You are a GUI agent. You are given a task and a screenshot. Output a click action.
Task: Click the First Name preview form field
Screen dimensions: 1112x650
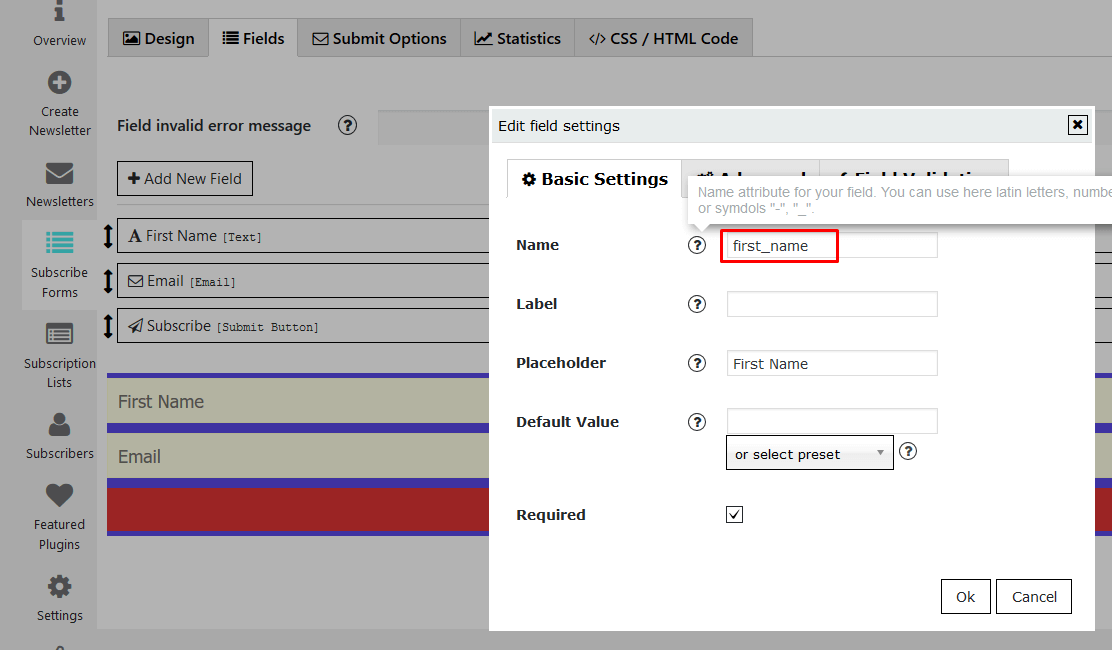pyautogui.click(x=298, y=400)
